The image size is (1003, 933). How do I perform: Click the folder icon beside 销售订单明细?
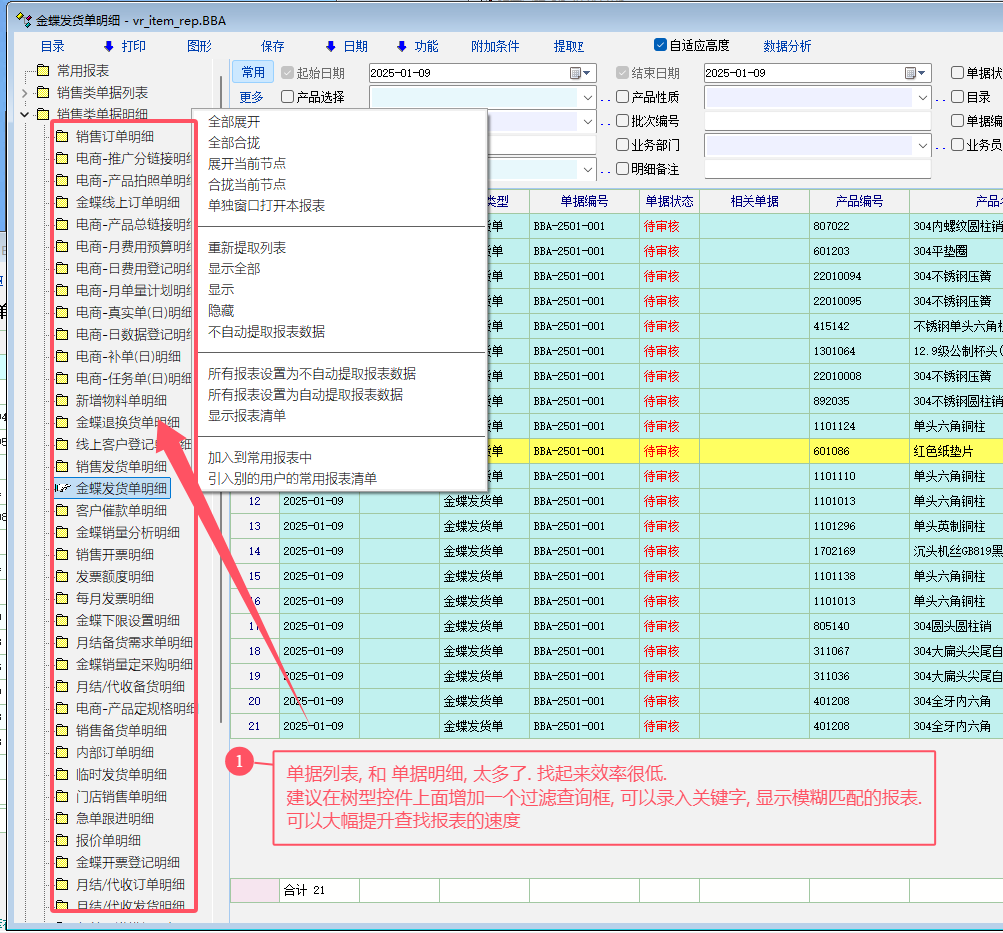click(x=62, y=137)
